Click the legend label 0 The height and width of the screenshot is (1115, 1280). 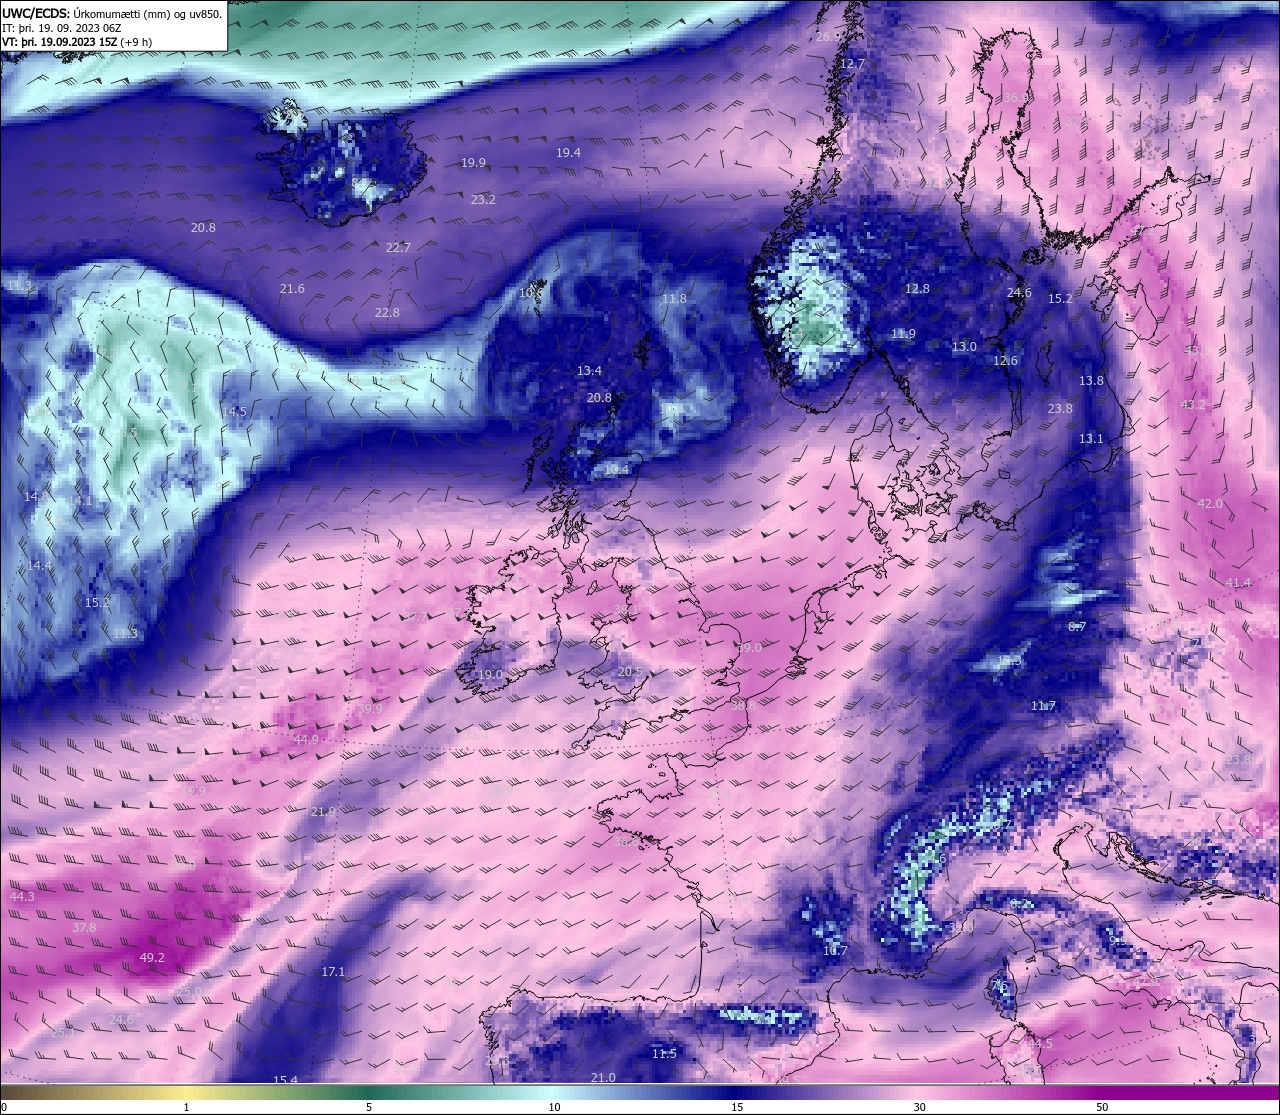click(3, 1107)
